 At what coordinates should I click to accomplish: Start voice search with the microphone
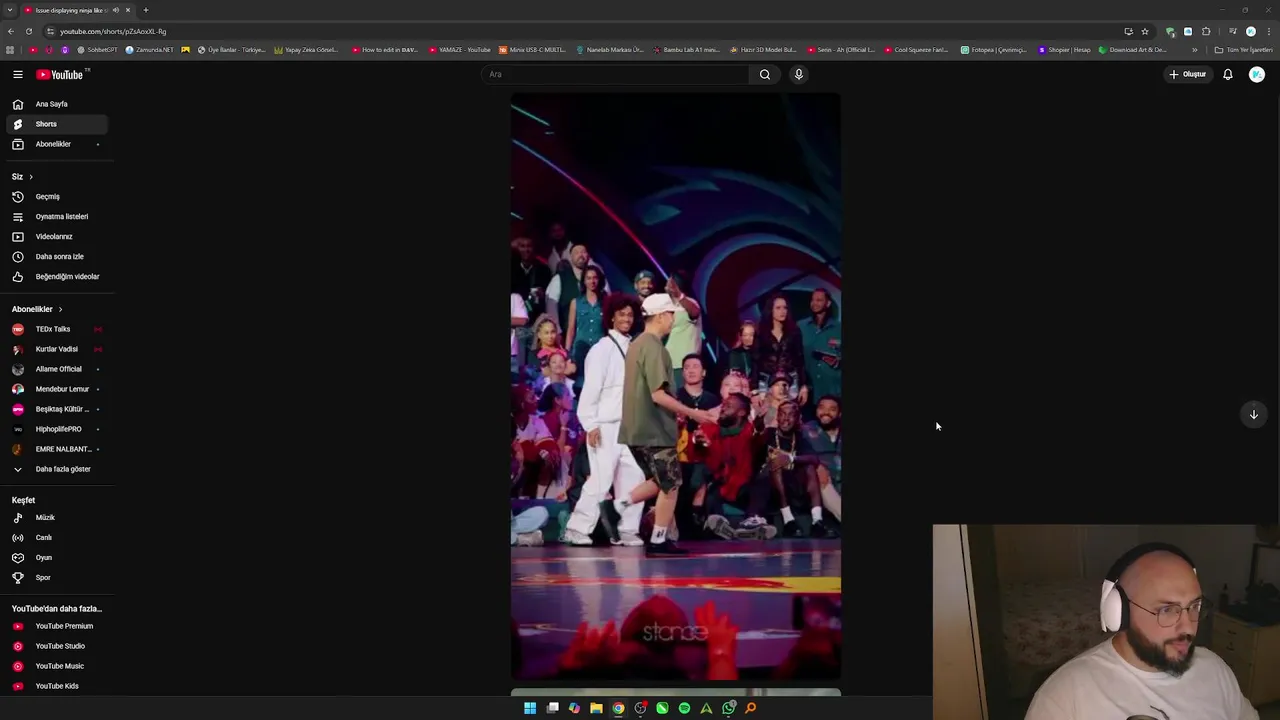(798, 74)
